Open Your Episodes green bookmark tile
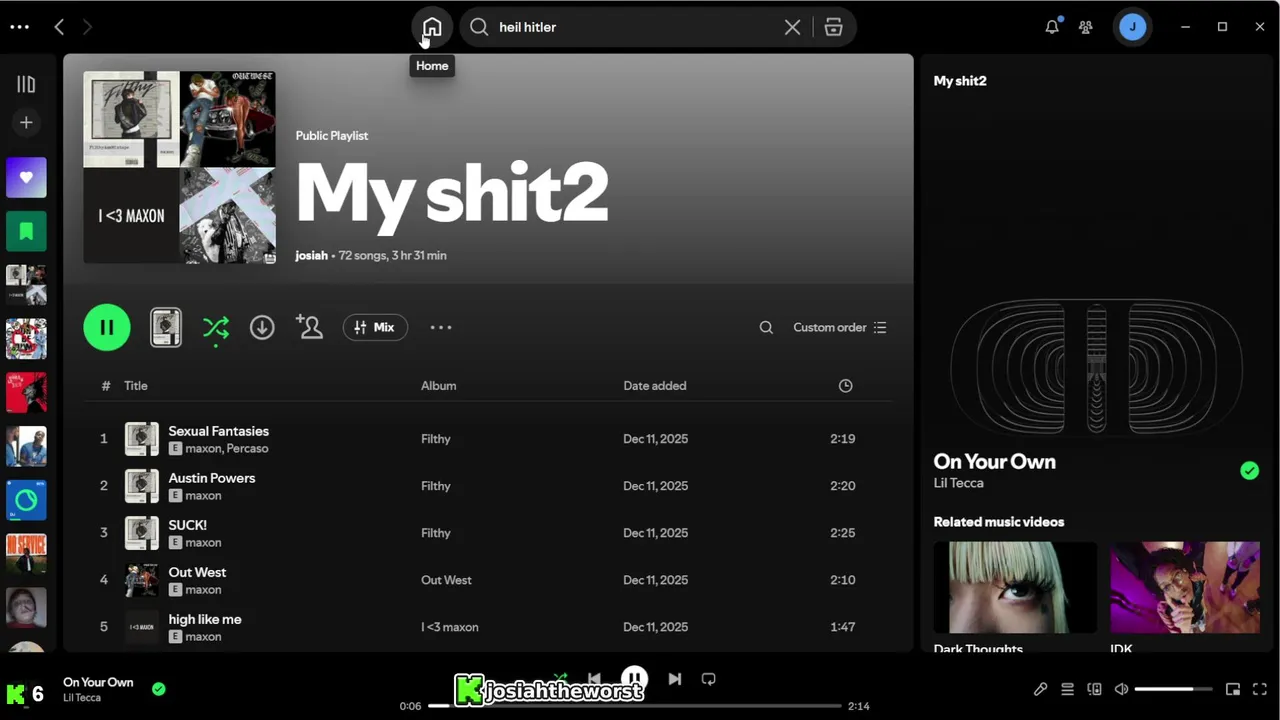The image size is (1280, 720). click(26, 231)
